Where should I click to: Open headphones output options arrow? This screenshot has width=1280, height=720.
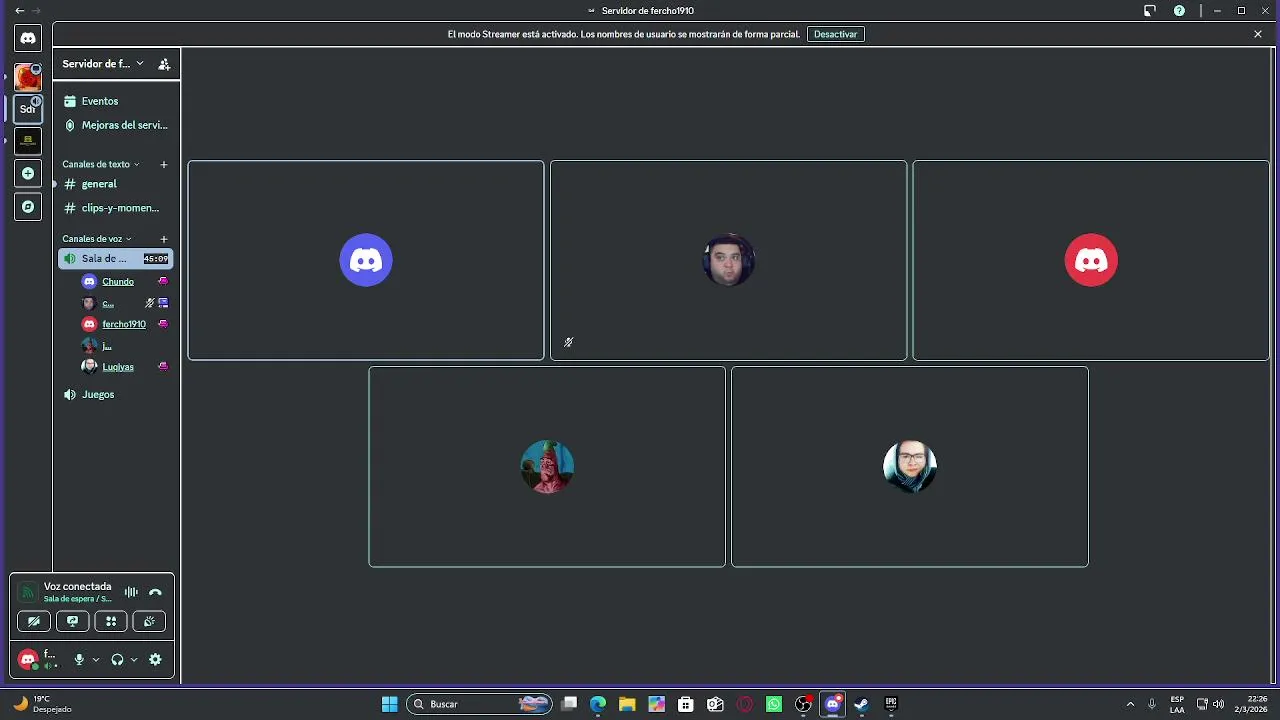[x=134, y=660]
